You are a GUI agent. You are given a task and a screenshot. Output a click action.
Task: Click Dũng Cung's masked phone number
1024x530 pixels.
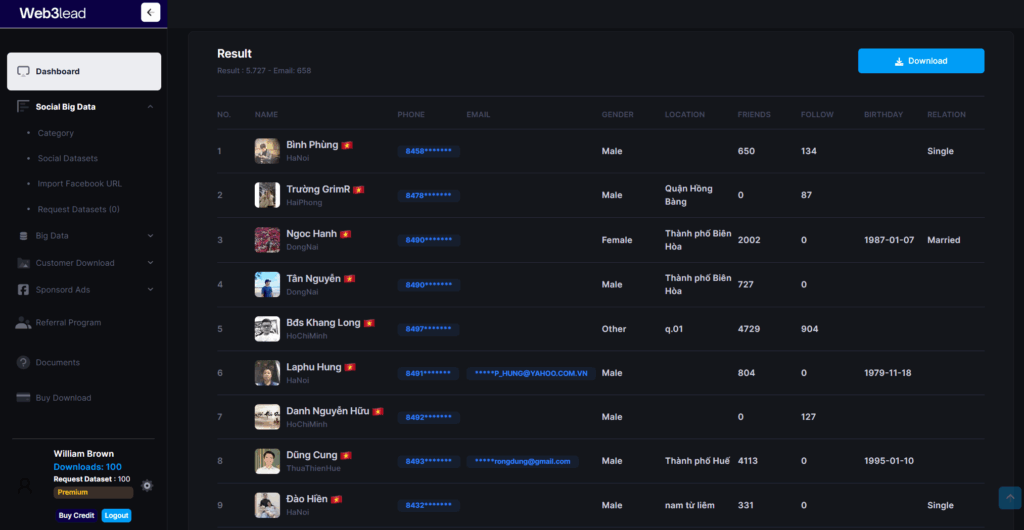click(429, 461)
